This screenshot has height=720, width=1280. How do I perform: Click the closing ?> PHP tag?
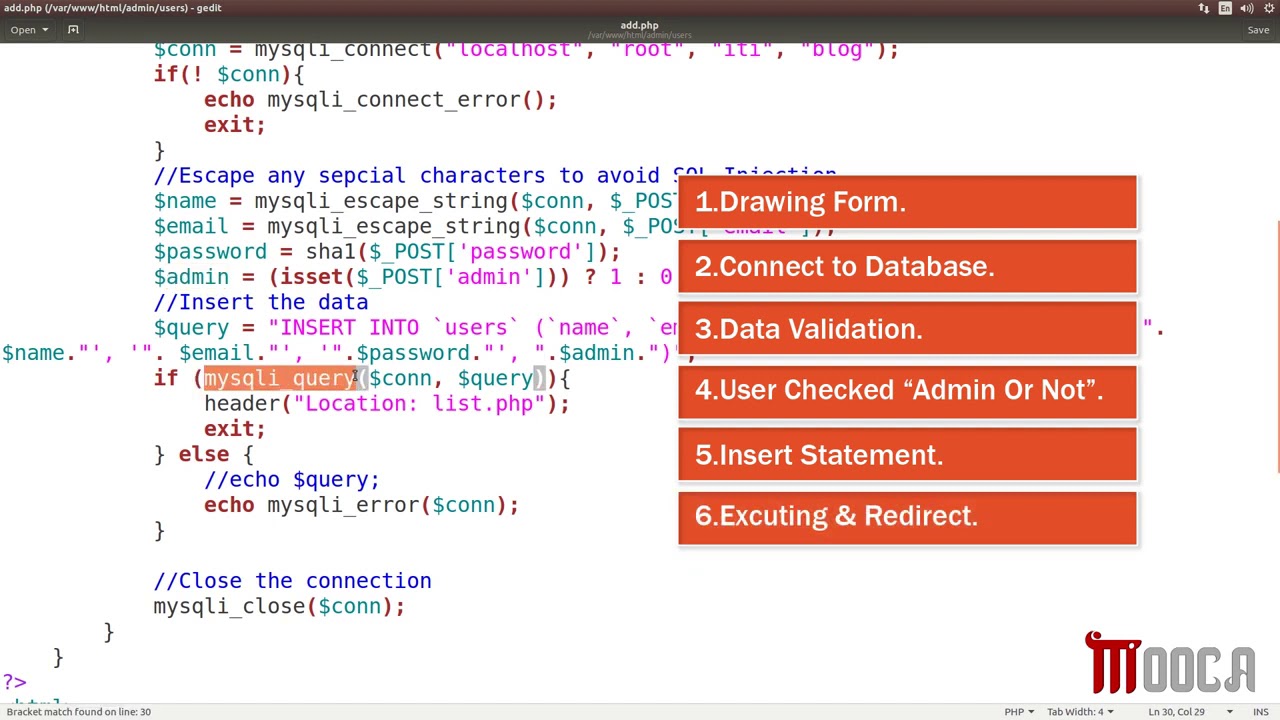coord(14,682)
